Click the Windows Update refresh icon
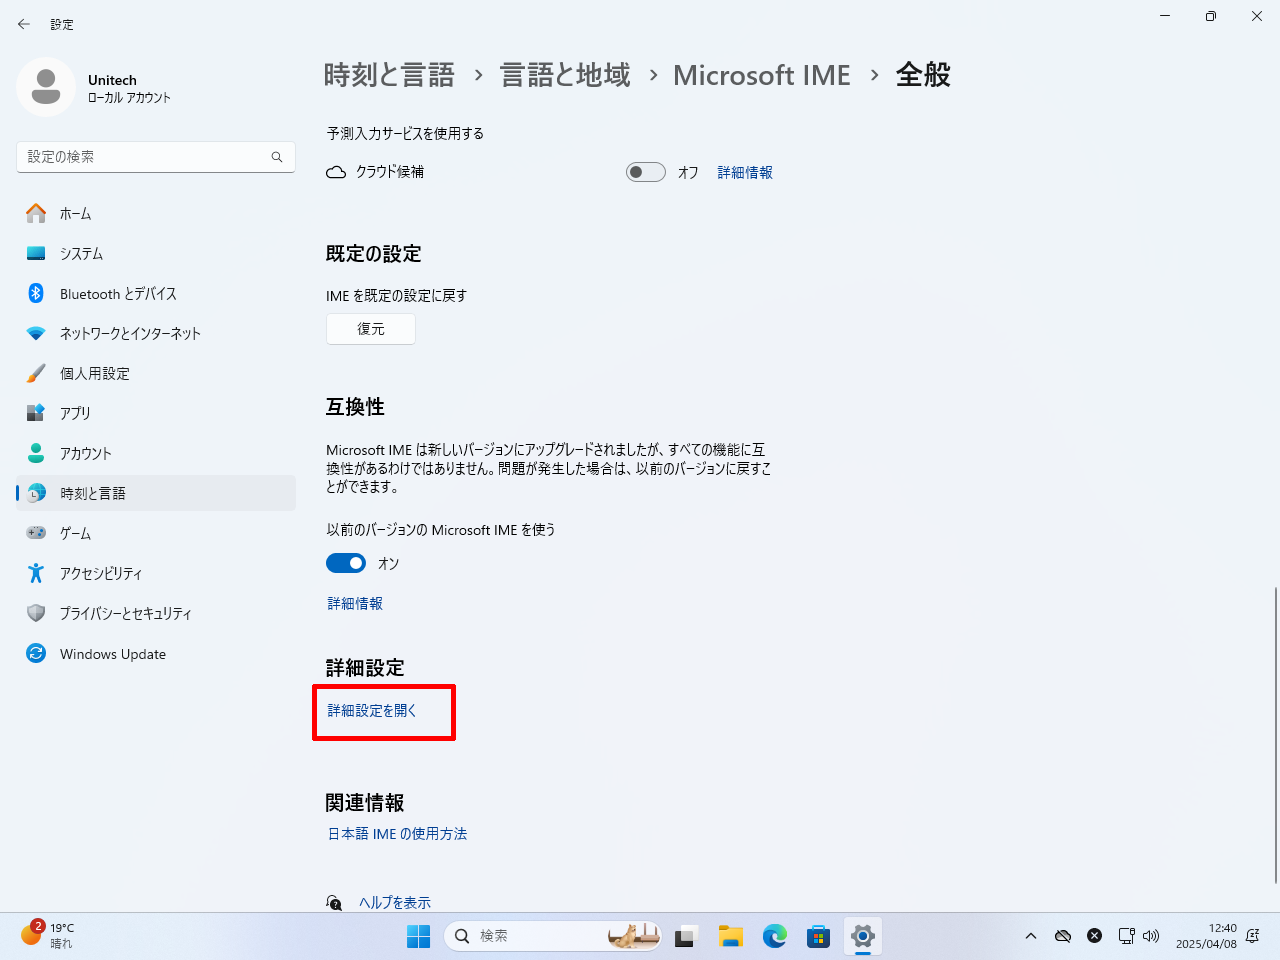This screenshot has width=1280, height=960. pyautogui.click(x=36, y=653)
